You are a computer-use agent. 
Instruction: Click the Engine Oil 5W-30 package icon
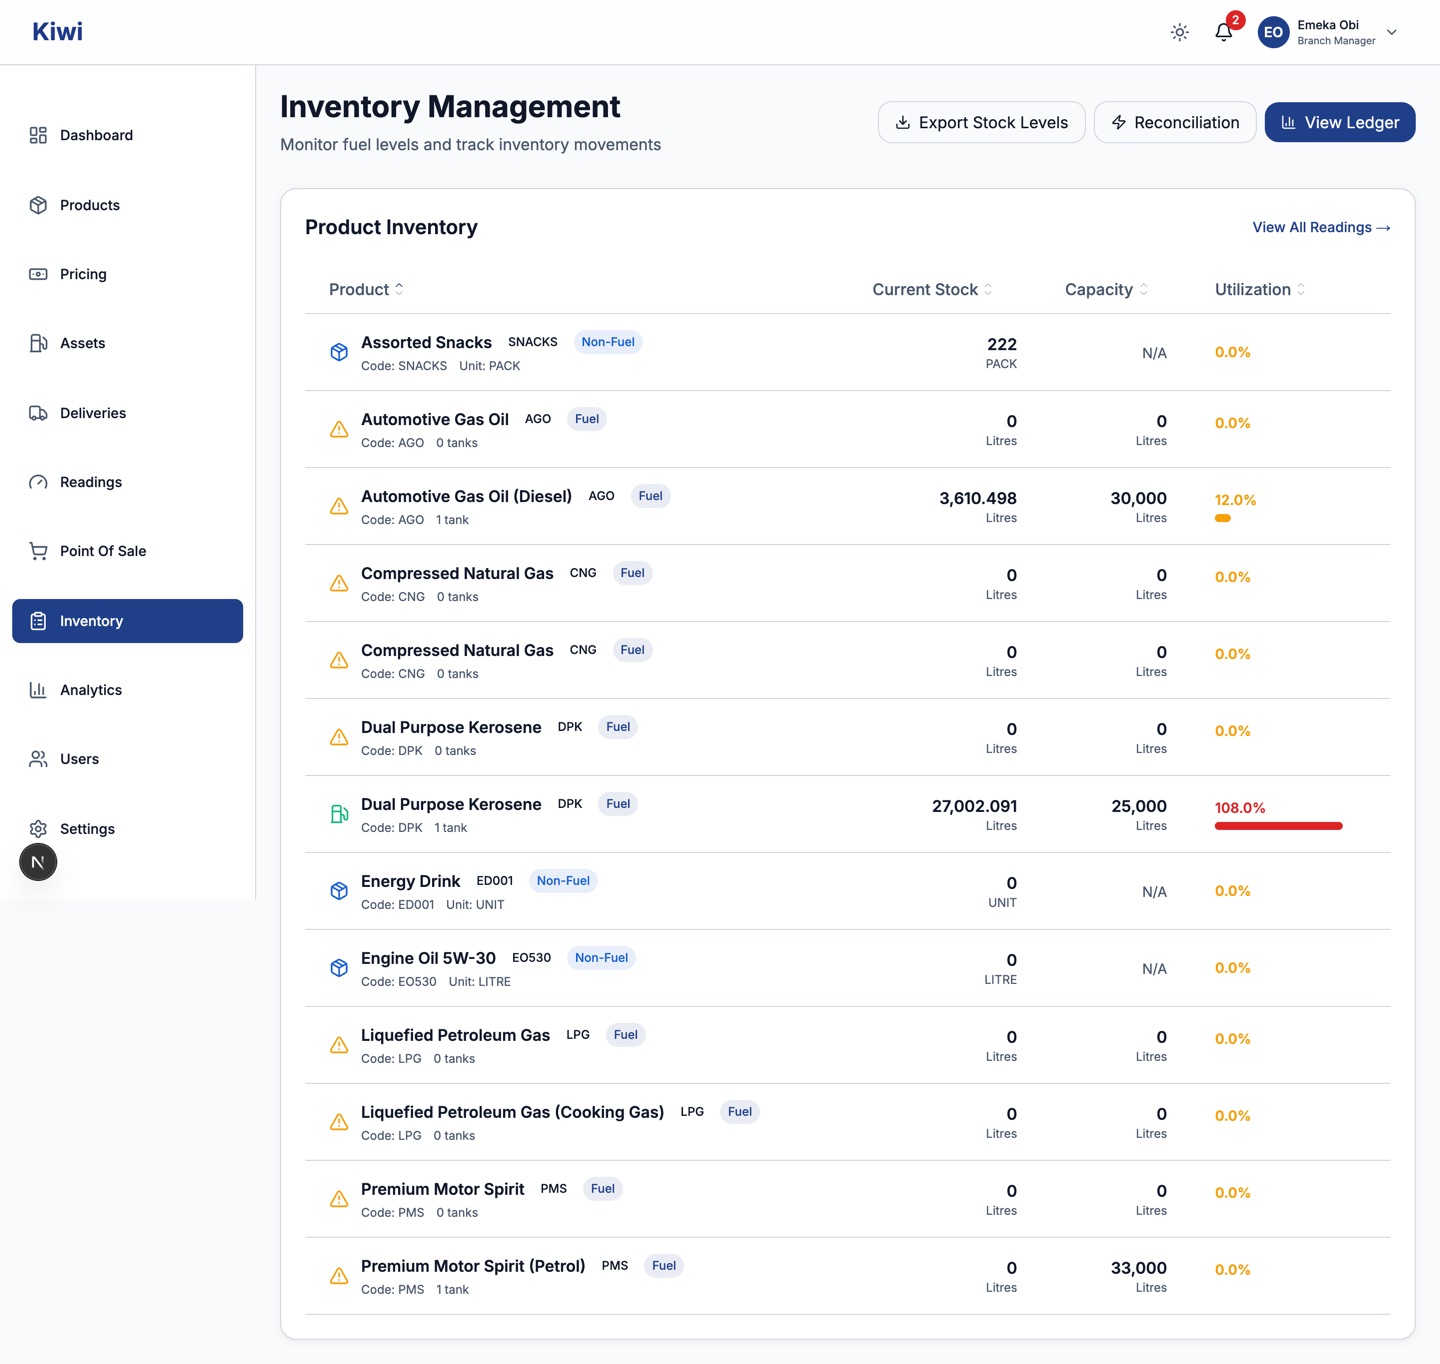pos(339,968)
